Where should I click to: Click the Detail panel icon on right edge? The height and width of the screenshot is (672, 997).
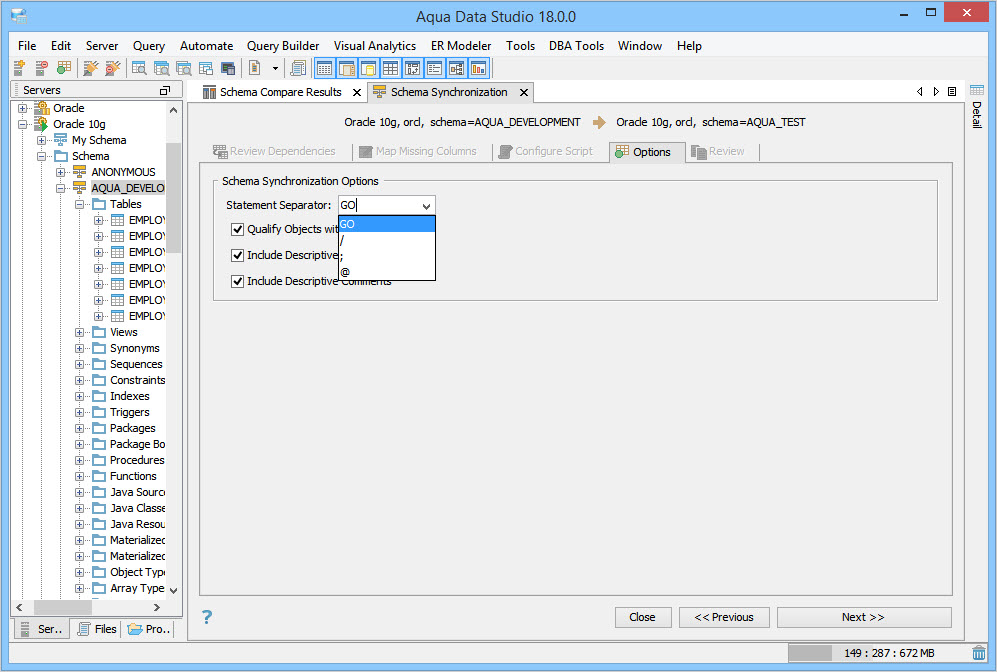click(977, 90)
